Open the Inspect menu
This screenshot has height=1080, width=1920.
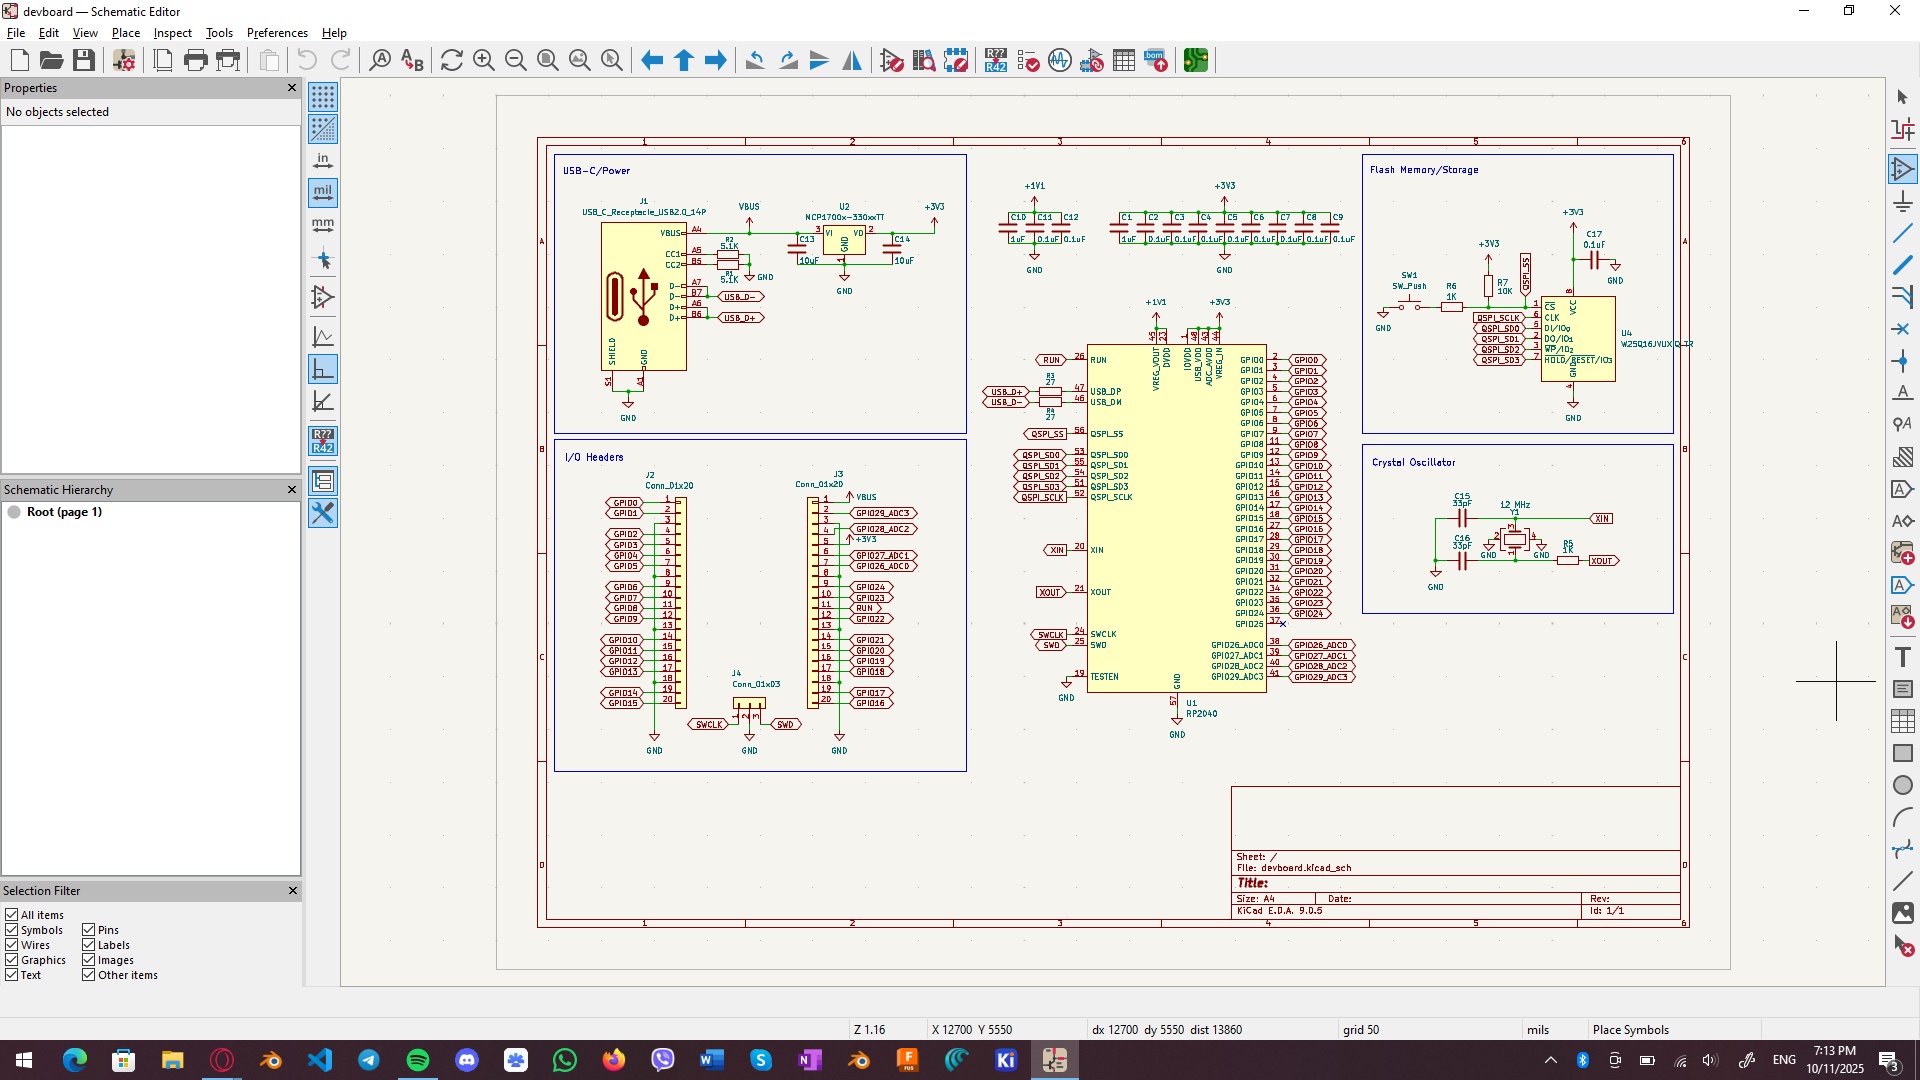coord(172,33)
